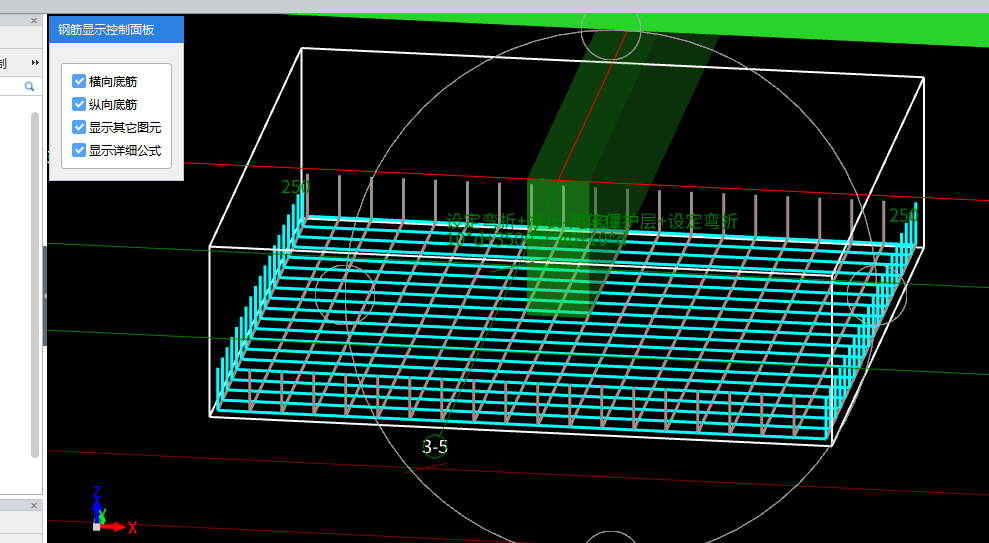Close the upper left side panel
Viewport: 989px width, 543px height.
pyautogui.click(x=34, y=21)
